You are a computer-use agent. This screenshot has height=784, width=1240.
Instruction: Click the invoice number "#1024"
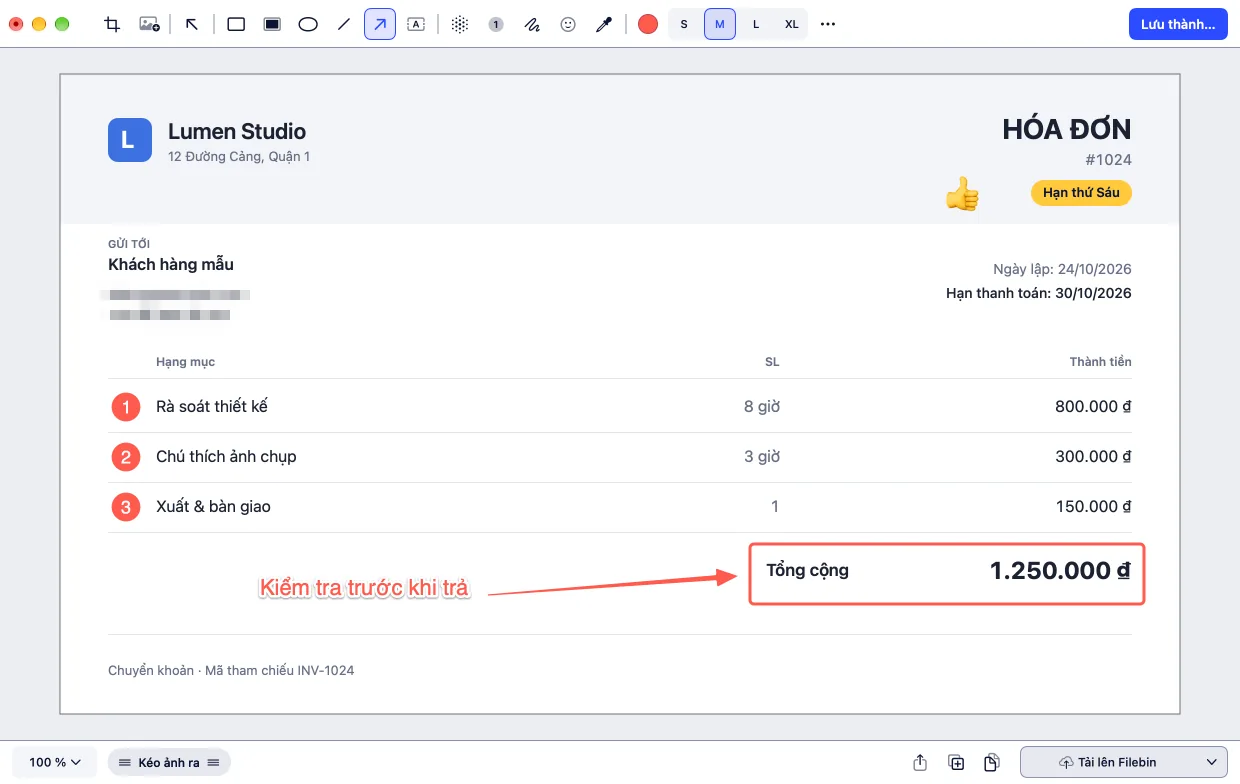1108,160
